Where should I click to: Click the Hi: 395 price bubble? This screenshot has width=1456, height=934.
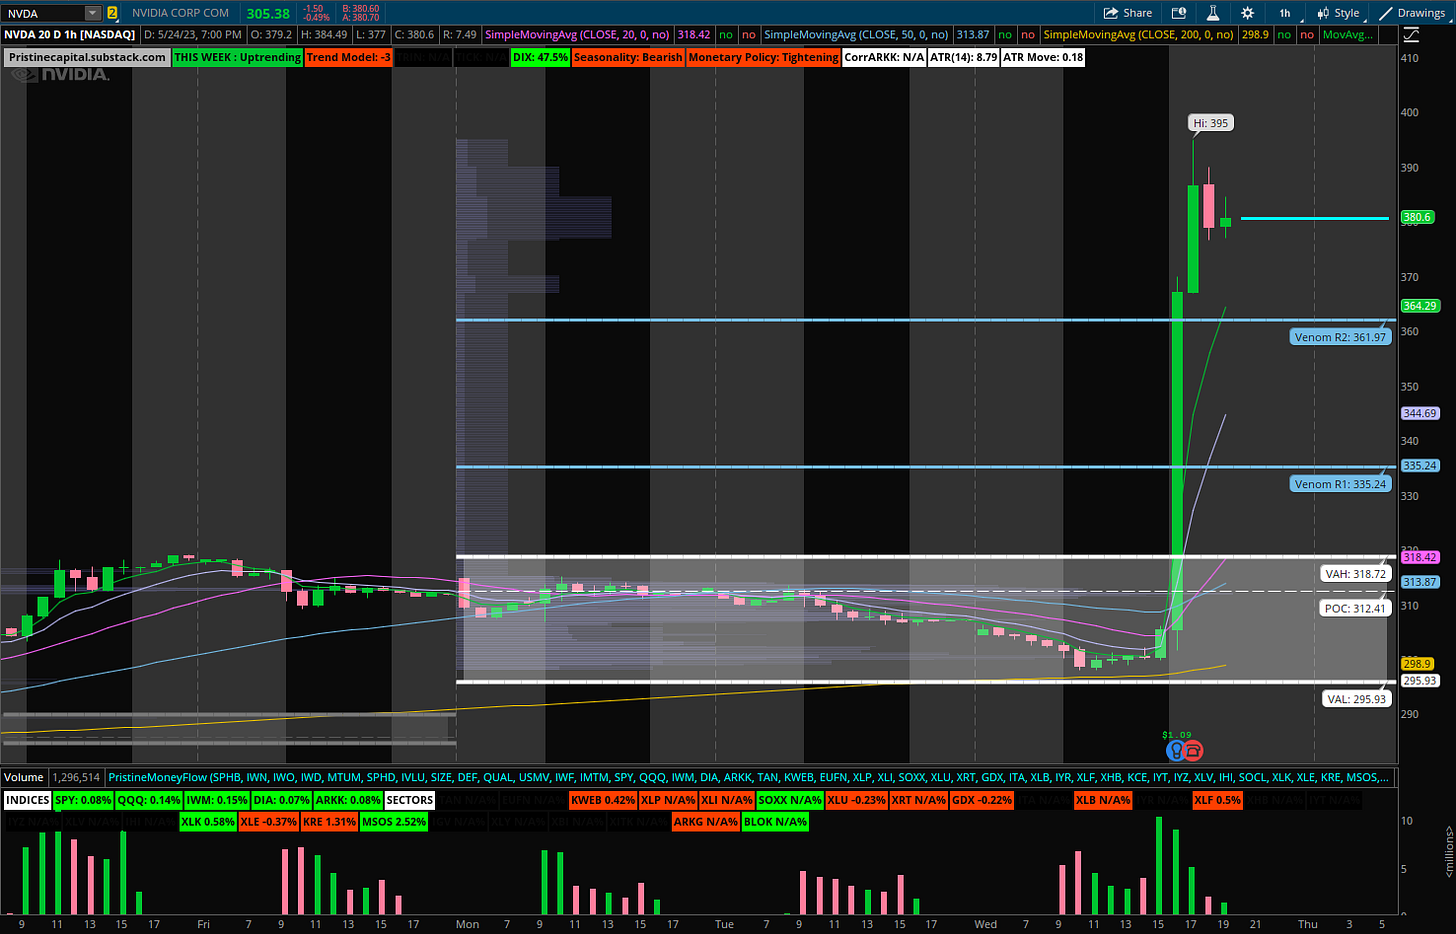pyautogui.click(x=1210, y=123)
